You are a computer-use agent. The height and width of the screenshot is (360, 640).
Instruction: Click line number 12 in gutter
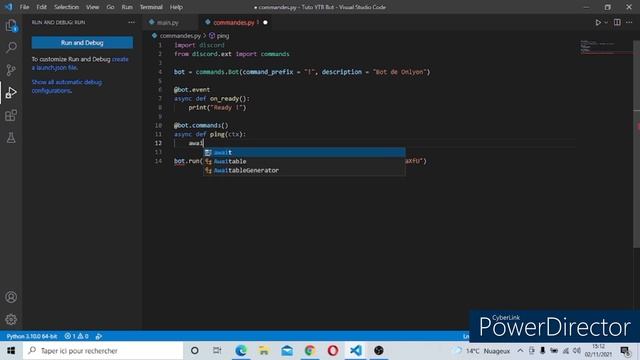point(158,143)
